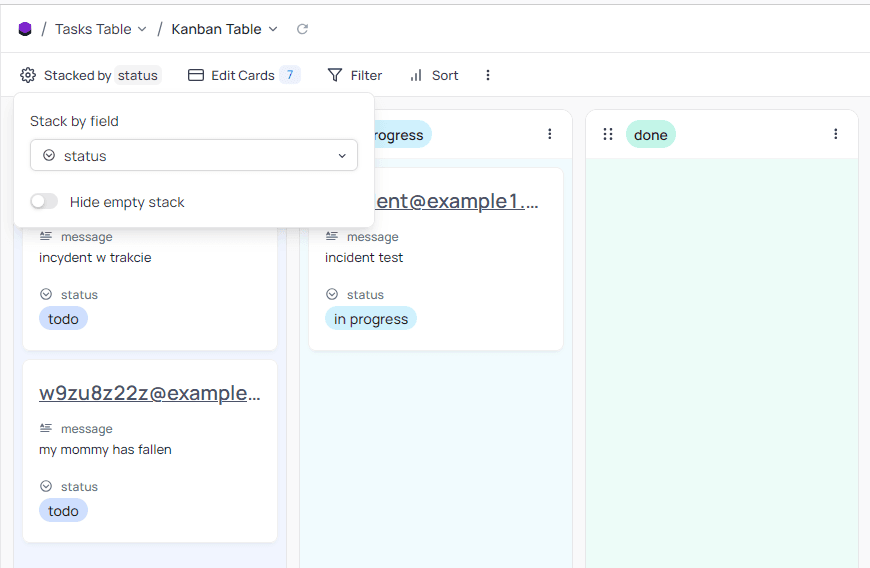870x568 pixels.
Task: Open the status stack-by field dropdown
Action: (194, 156)
